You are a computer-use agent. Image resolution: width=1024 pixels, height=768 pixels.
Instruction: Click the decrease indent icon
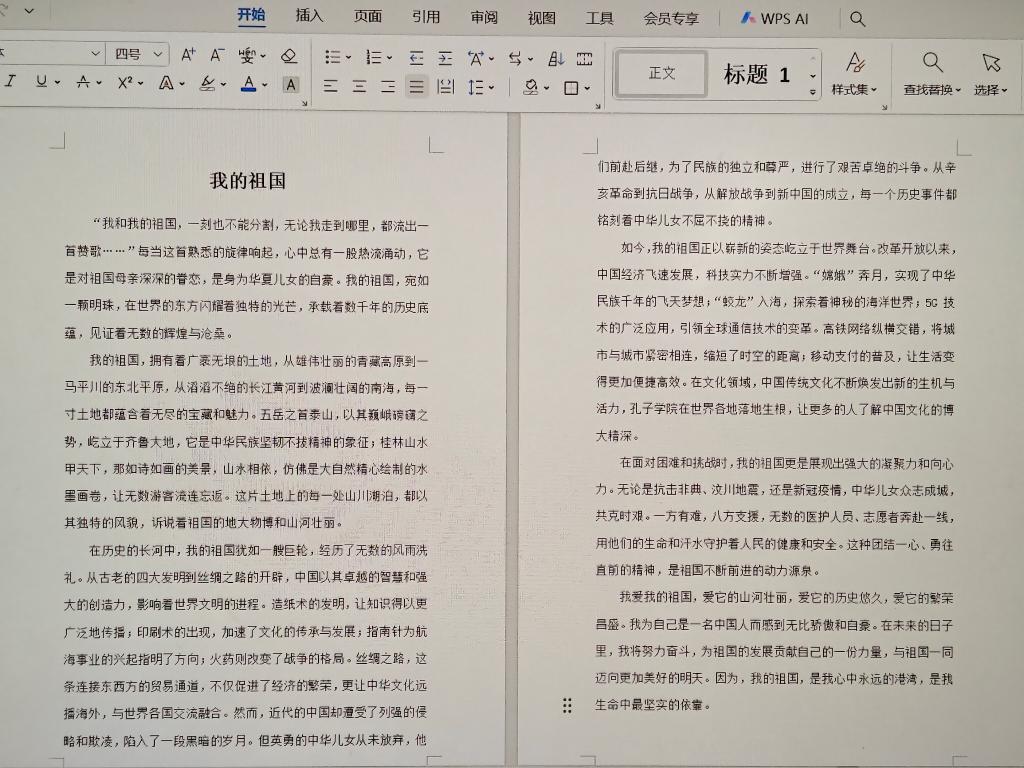click(x=416, y=58)
